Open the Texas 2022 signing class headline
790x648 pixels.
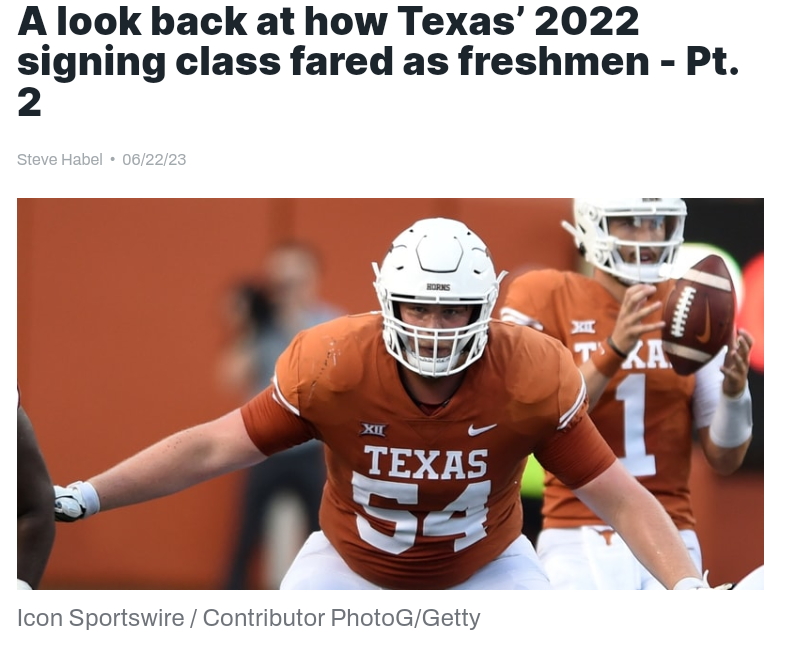tap(378, 61)
